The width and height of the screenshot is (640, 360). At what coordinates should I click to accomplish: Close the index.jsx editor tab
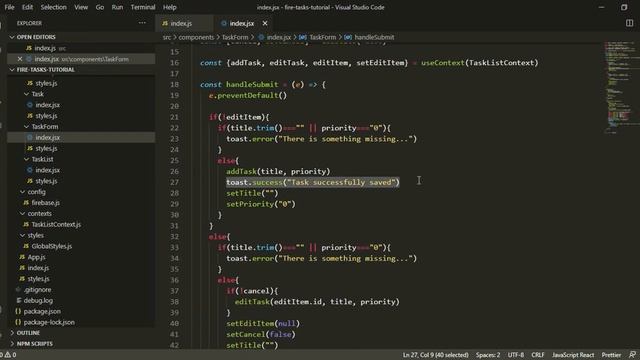[265, 23]
